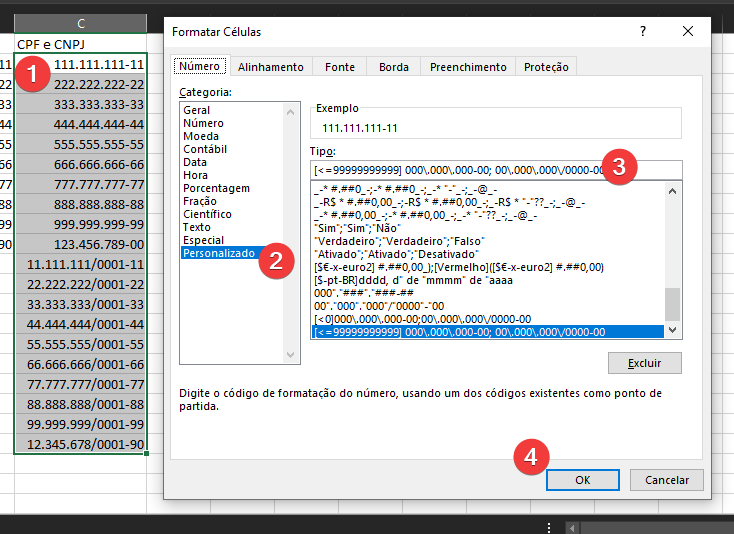Select the [$-pt-BR]dddd date format
Viewport: 734px width, 534px height.
(x=488, y=280)
